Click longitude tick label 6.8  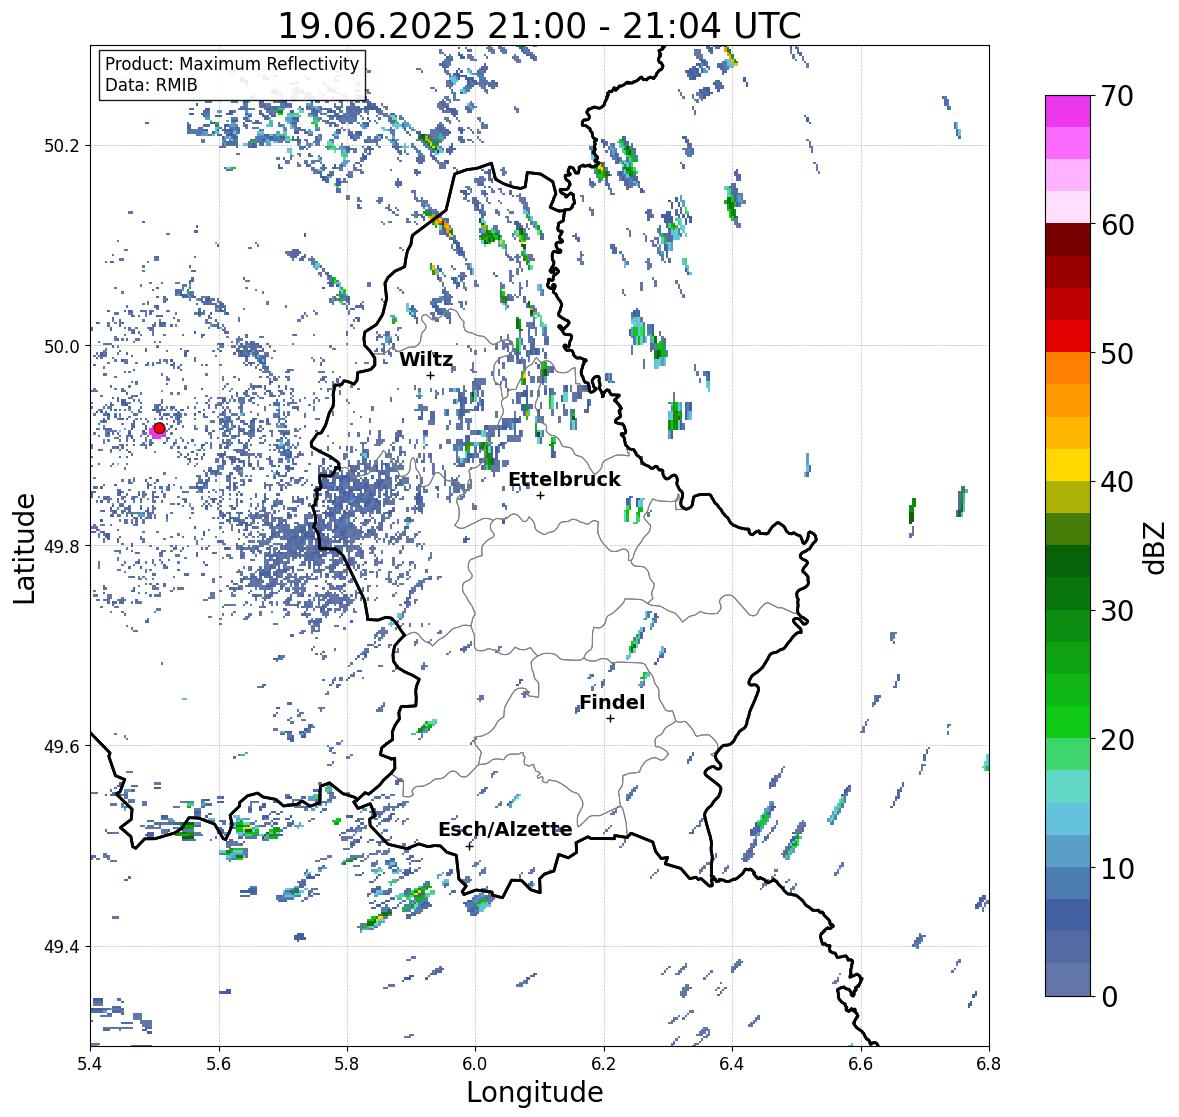989,1063
